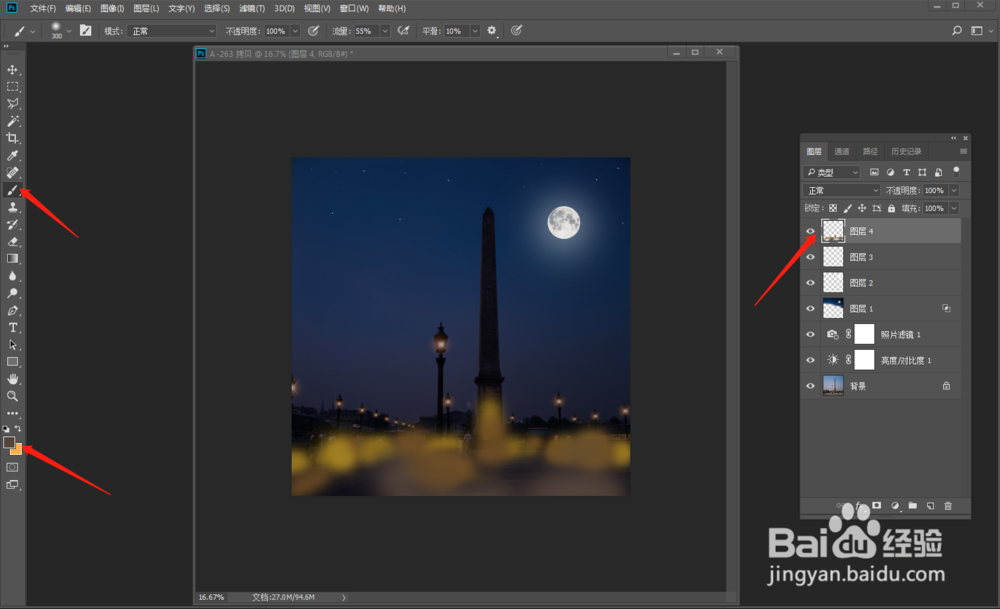Viewport: 1000px width, 609px height.
Task: Hide the 照片滤镜 1 adjustment layer
Action: tap(811, 334)
